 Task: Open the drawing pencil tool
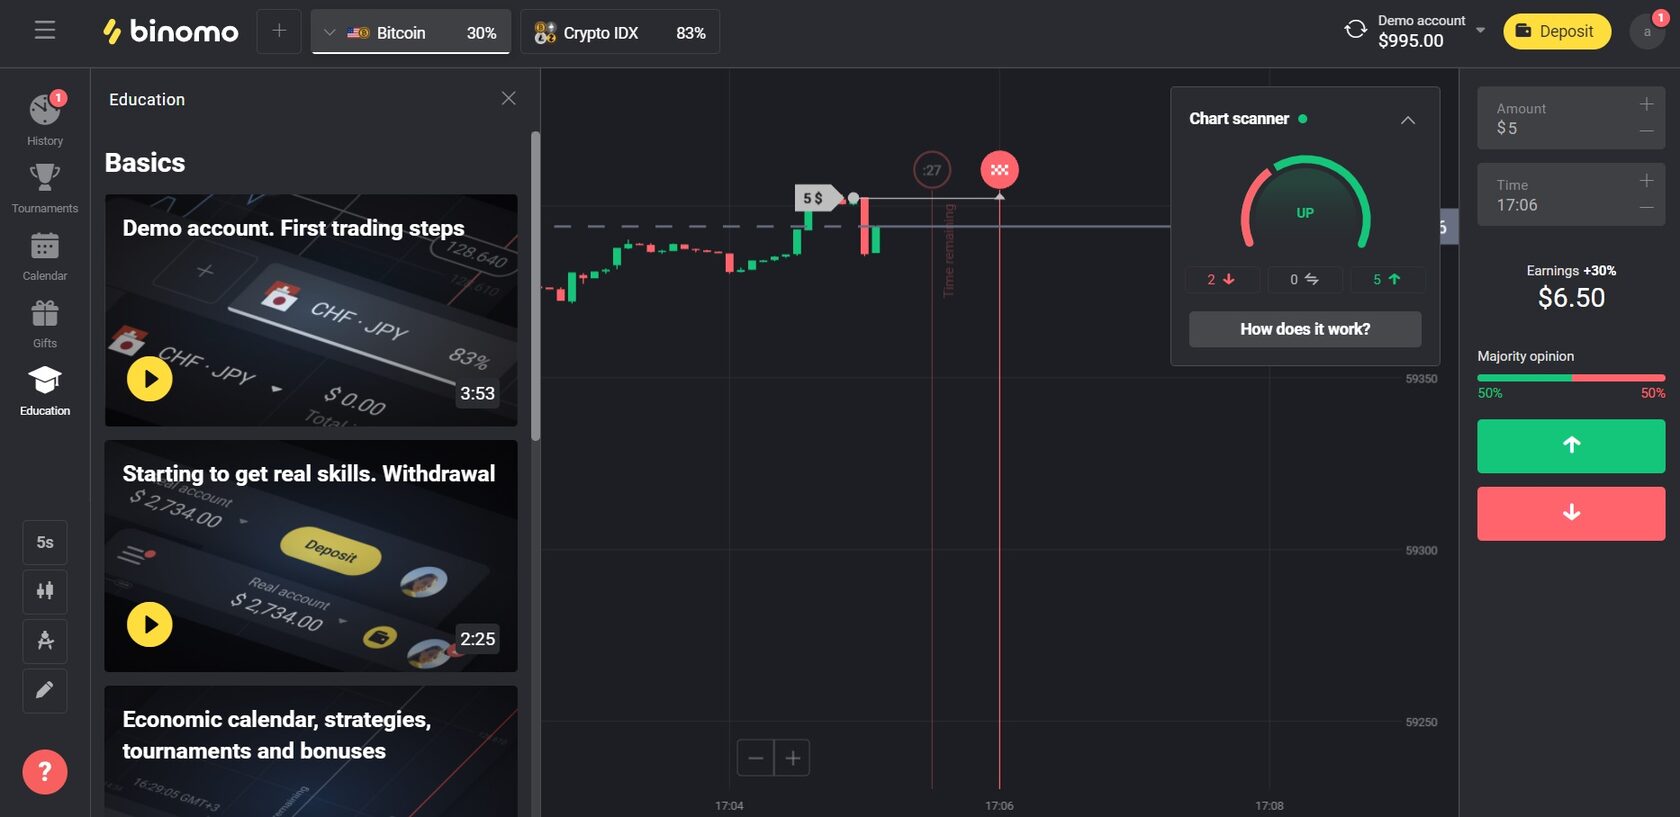(44, 690)
